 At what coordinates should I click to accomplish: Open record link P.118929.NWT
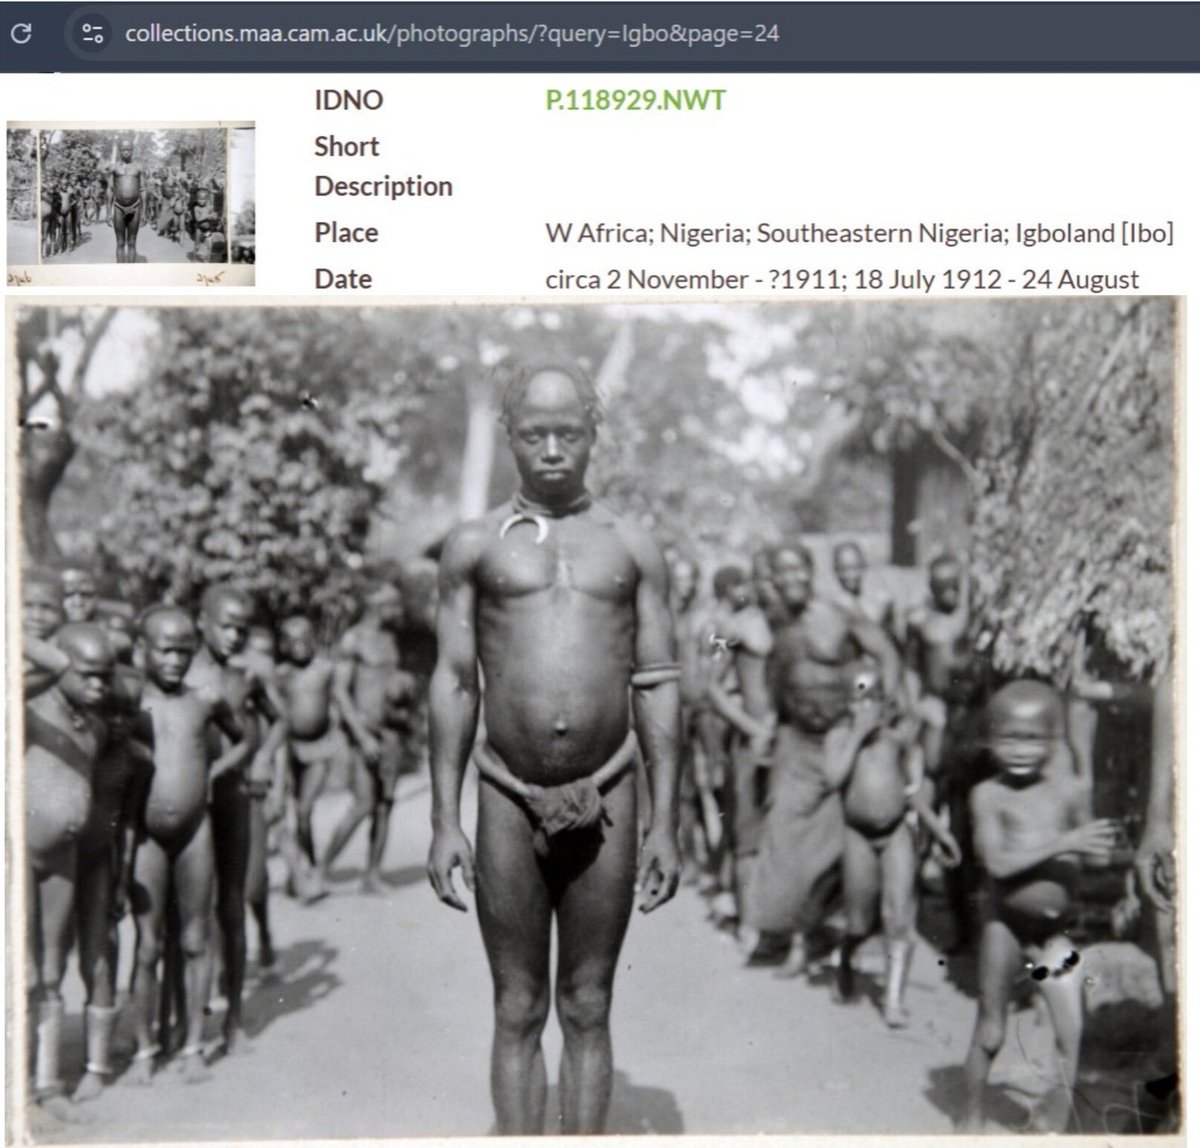tap(635, 100)
